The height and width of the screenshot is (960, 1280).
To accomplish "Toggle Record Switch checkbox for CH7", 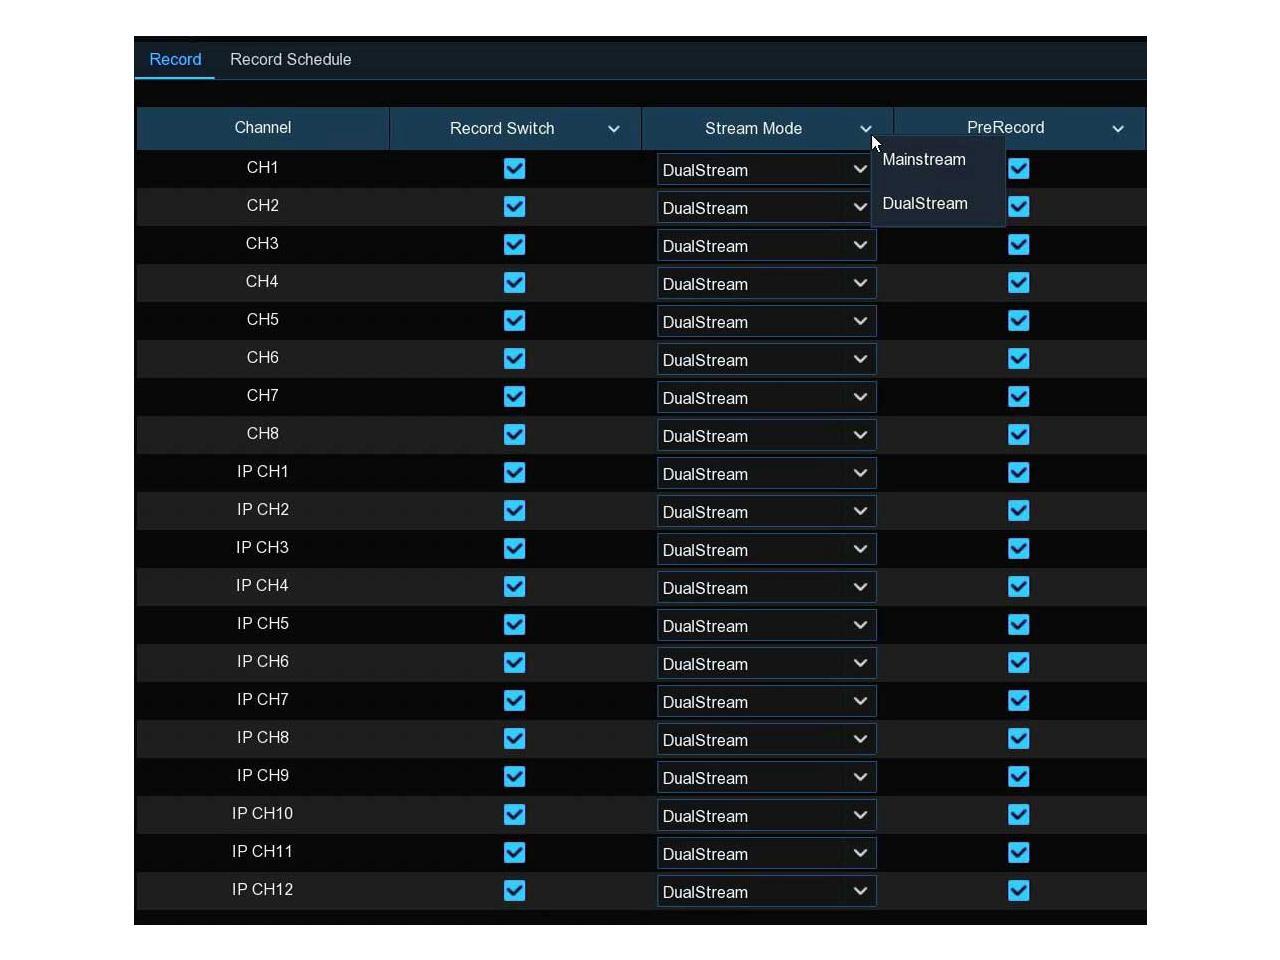I will [x=514, y=397].
